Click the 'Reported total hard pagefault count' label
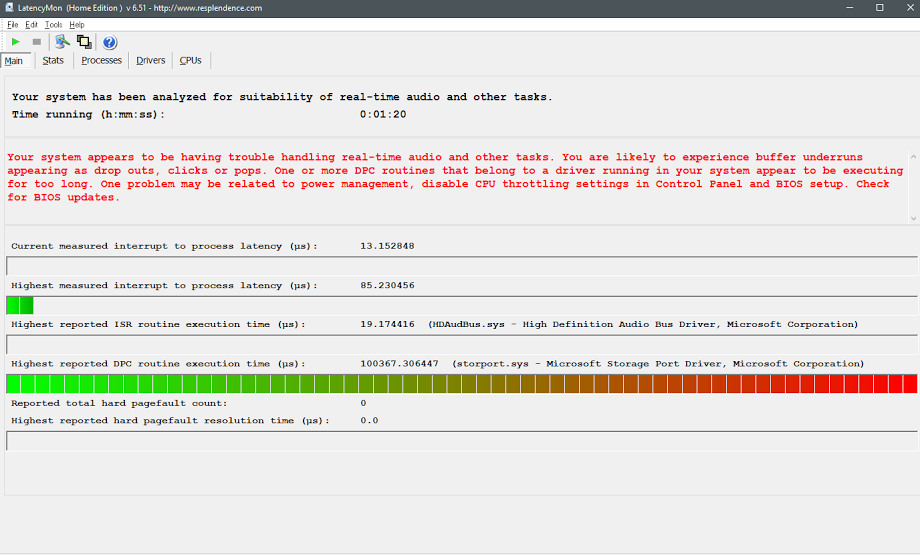This screenshot has height=555, width=920. [119, 403]
